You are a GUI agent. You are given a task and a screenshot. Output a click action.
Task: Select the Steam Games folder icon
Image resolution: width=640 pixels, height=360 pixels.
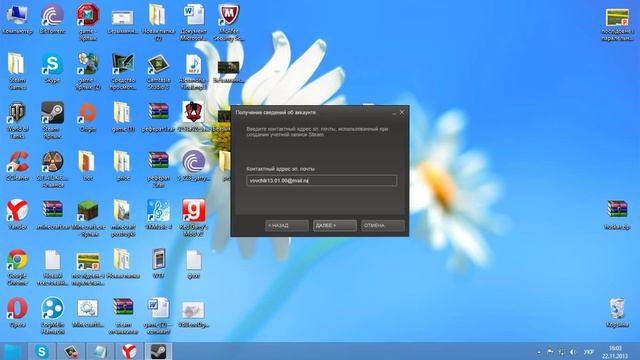tap(17, 71)
